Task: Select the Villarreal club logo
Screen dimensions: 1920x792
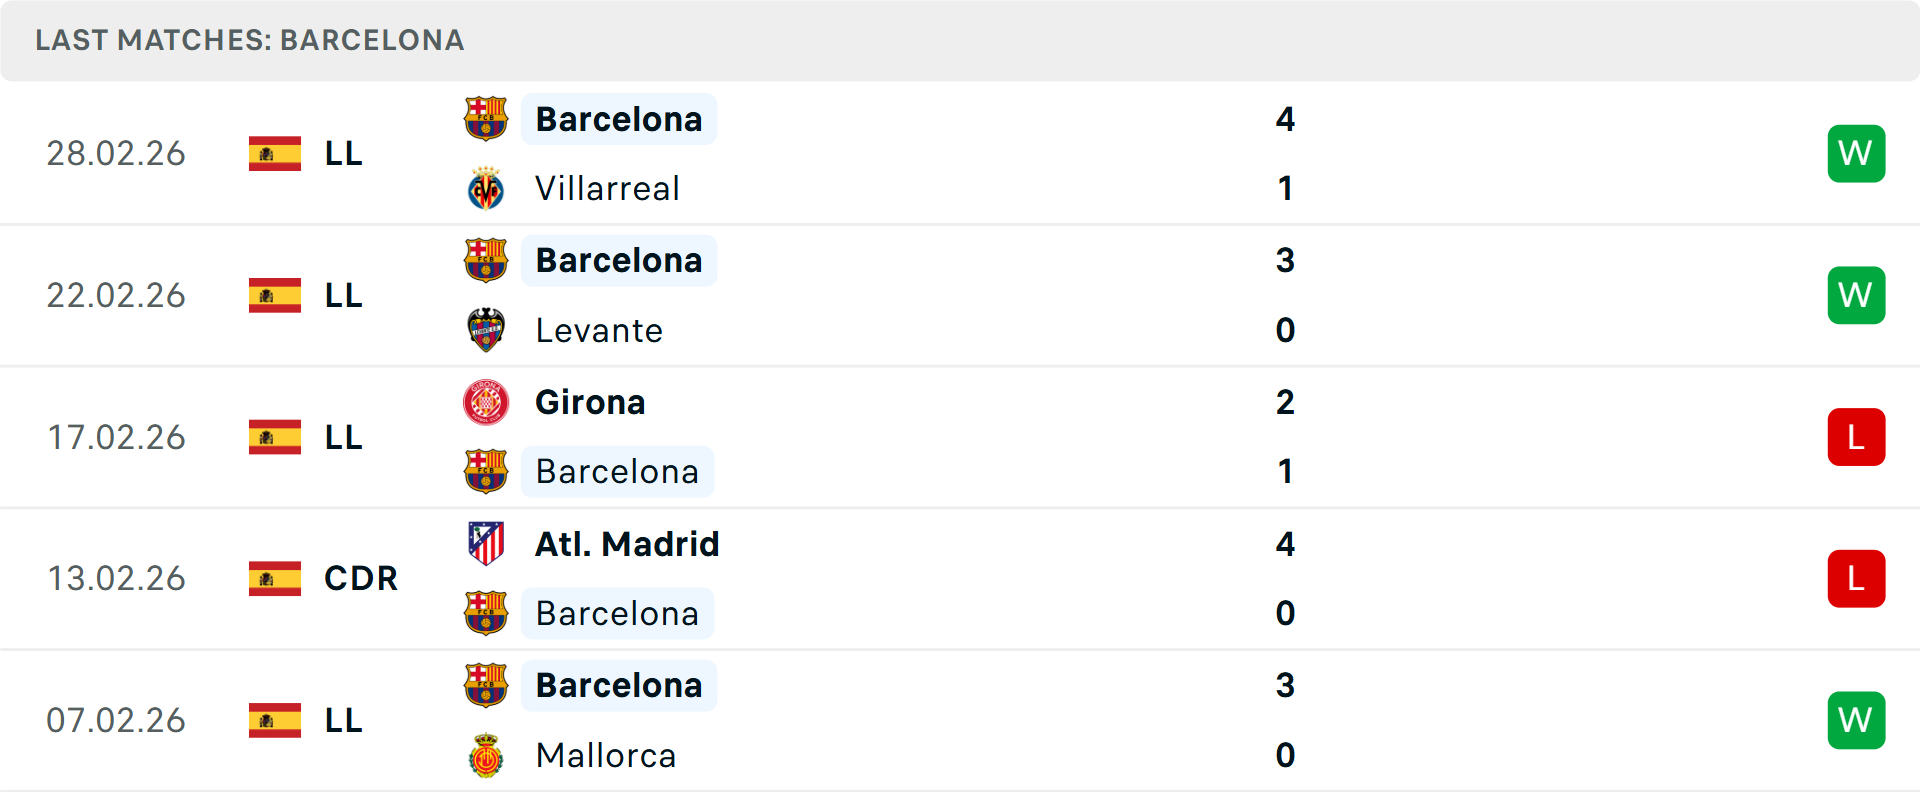Action: point(486,188)
